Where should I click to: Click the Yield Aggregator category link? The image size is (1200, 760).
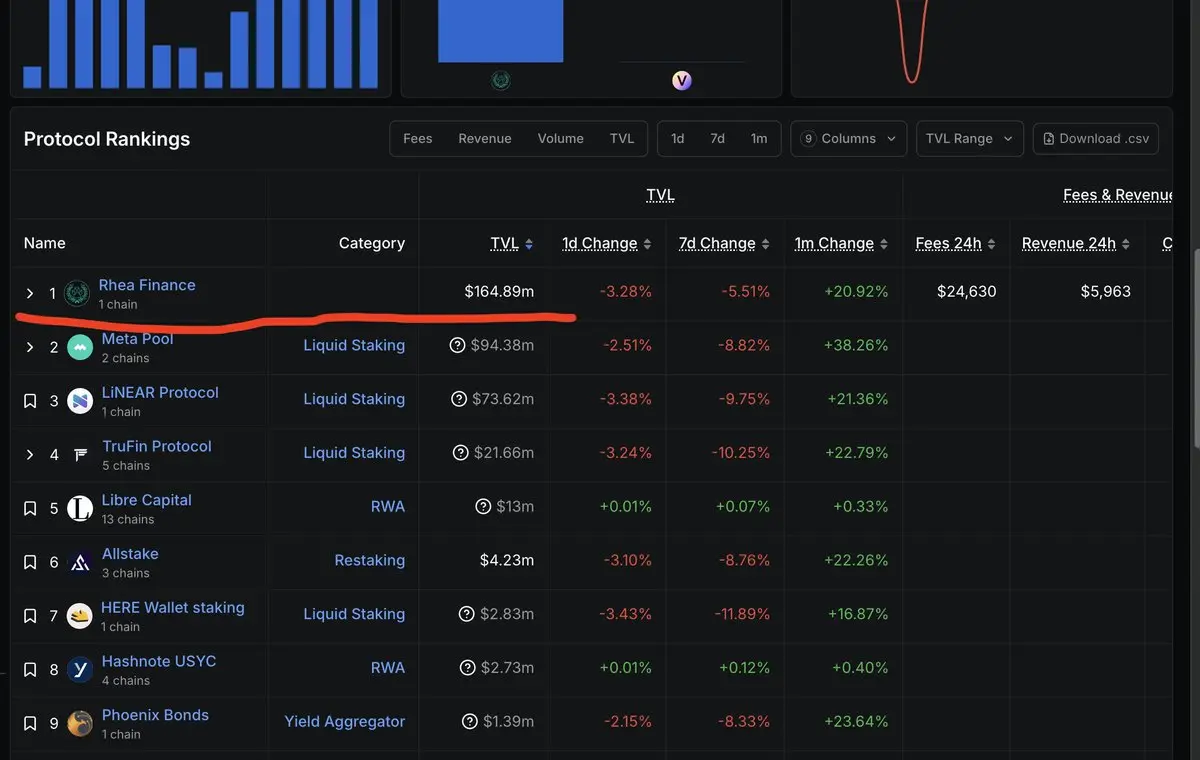click(x=345, y=721)
